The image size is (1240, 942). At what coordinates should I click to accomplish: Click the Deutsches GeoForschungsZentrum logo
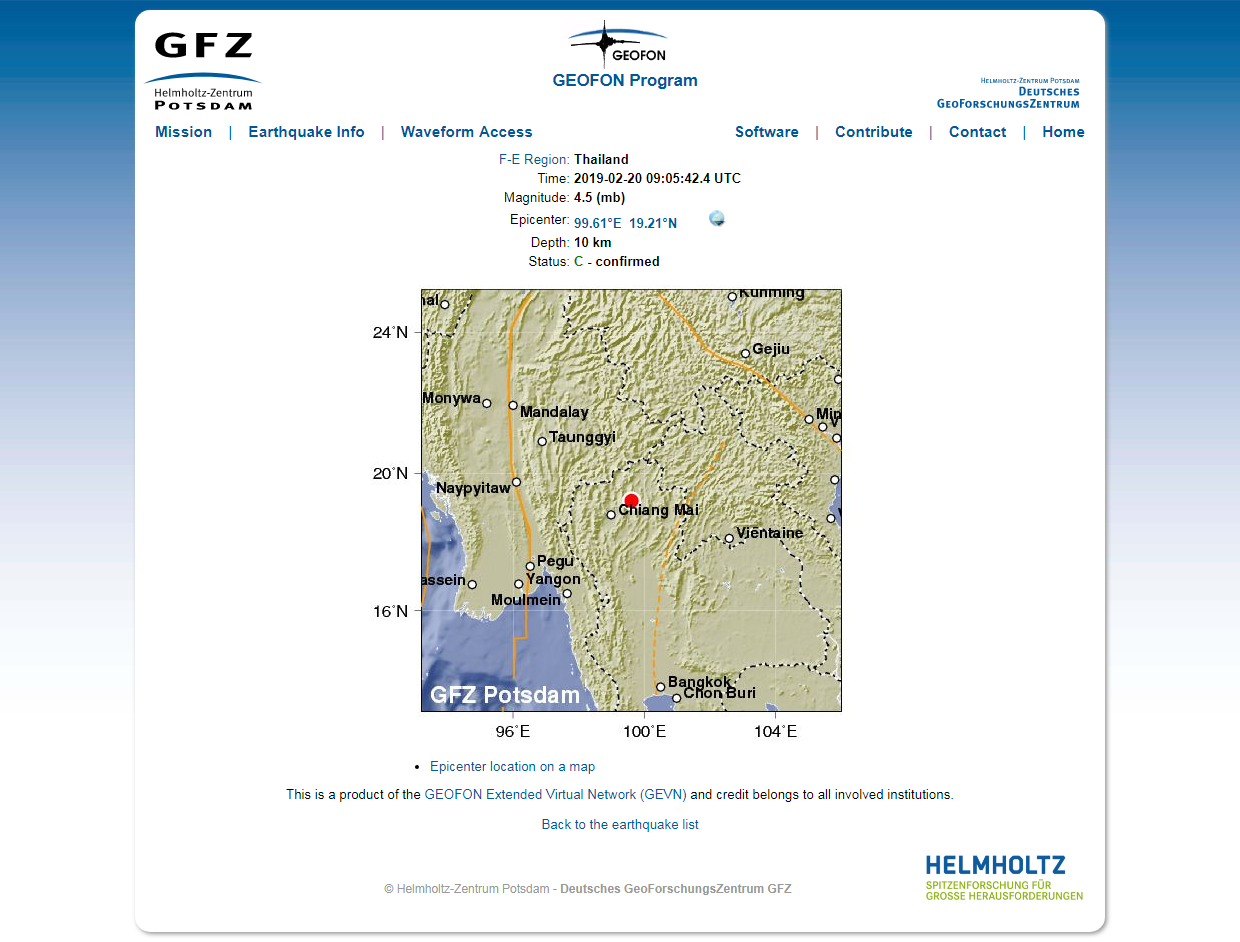coord(1008,93)
